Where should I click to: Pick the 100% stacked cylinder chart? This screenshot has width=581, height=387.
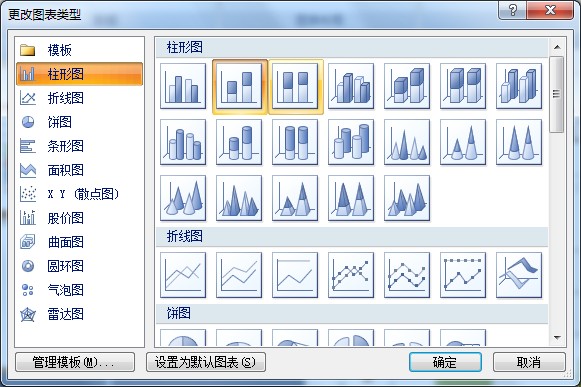[x=295, y=142]
